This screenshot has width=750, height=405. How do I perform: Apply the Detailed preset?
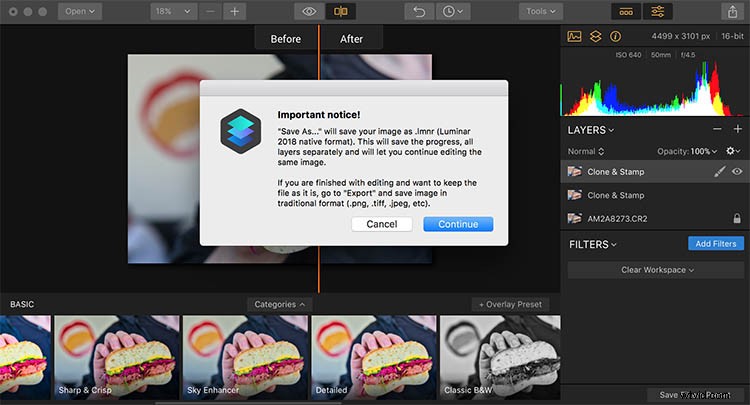pyautogui.click(x=374, y=357)
